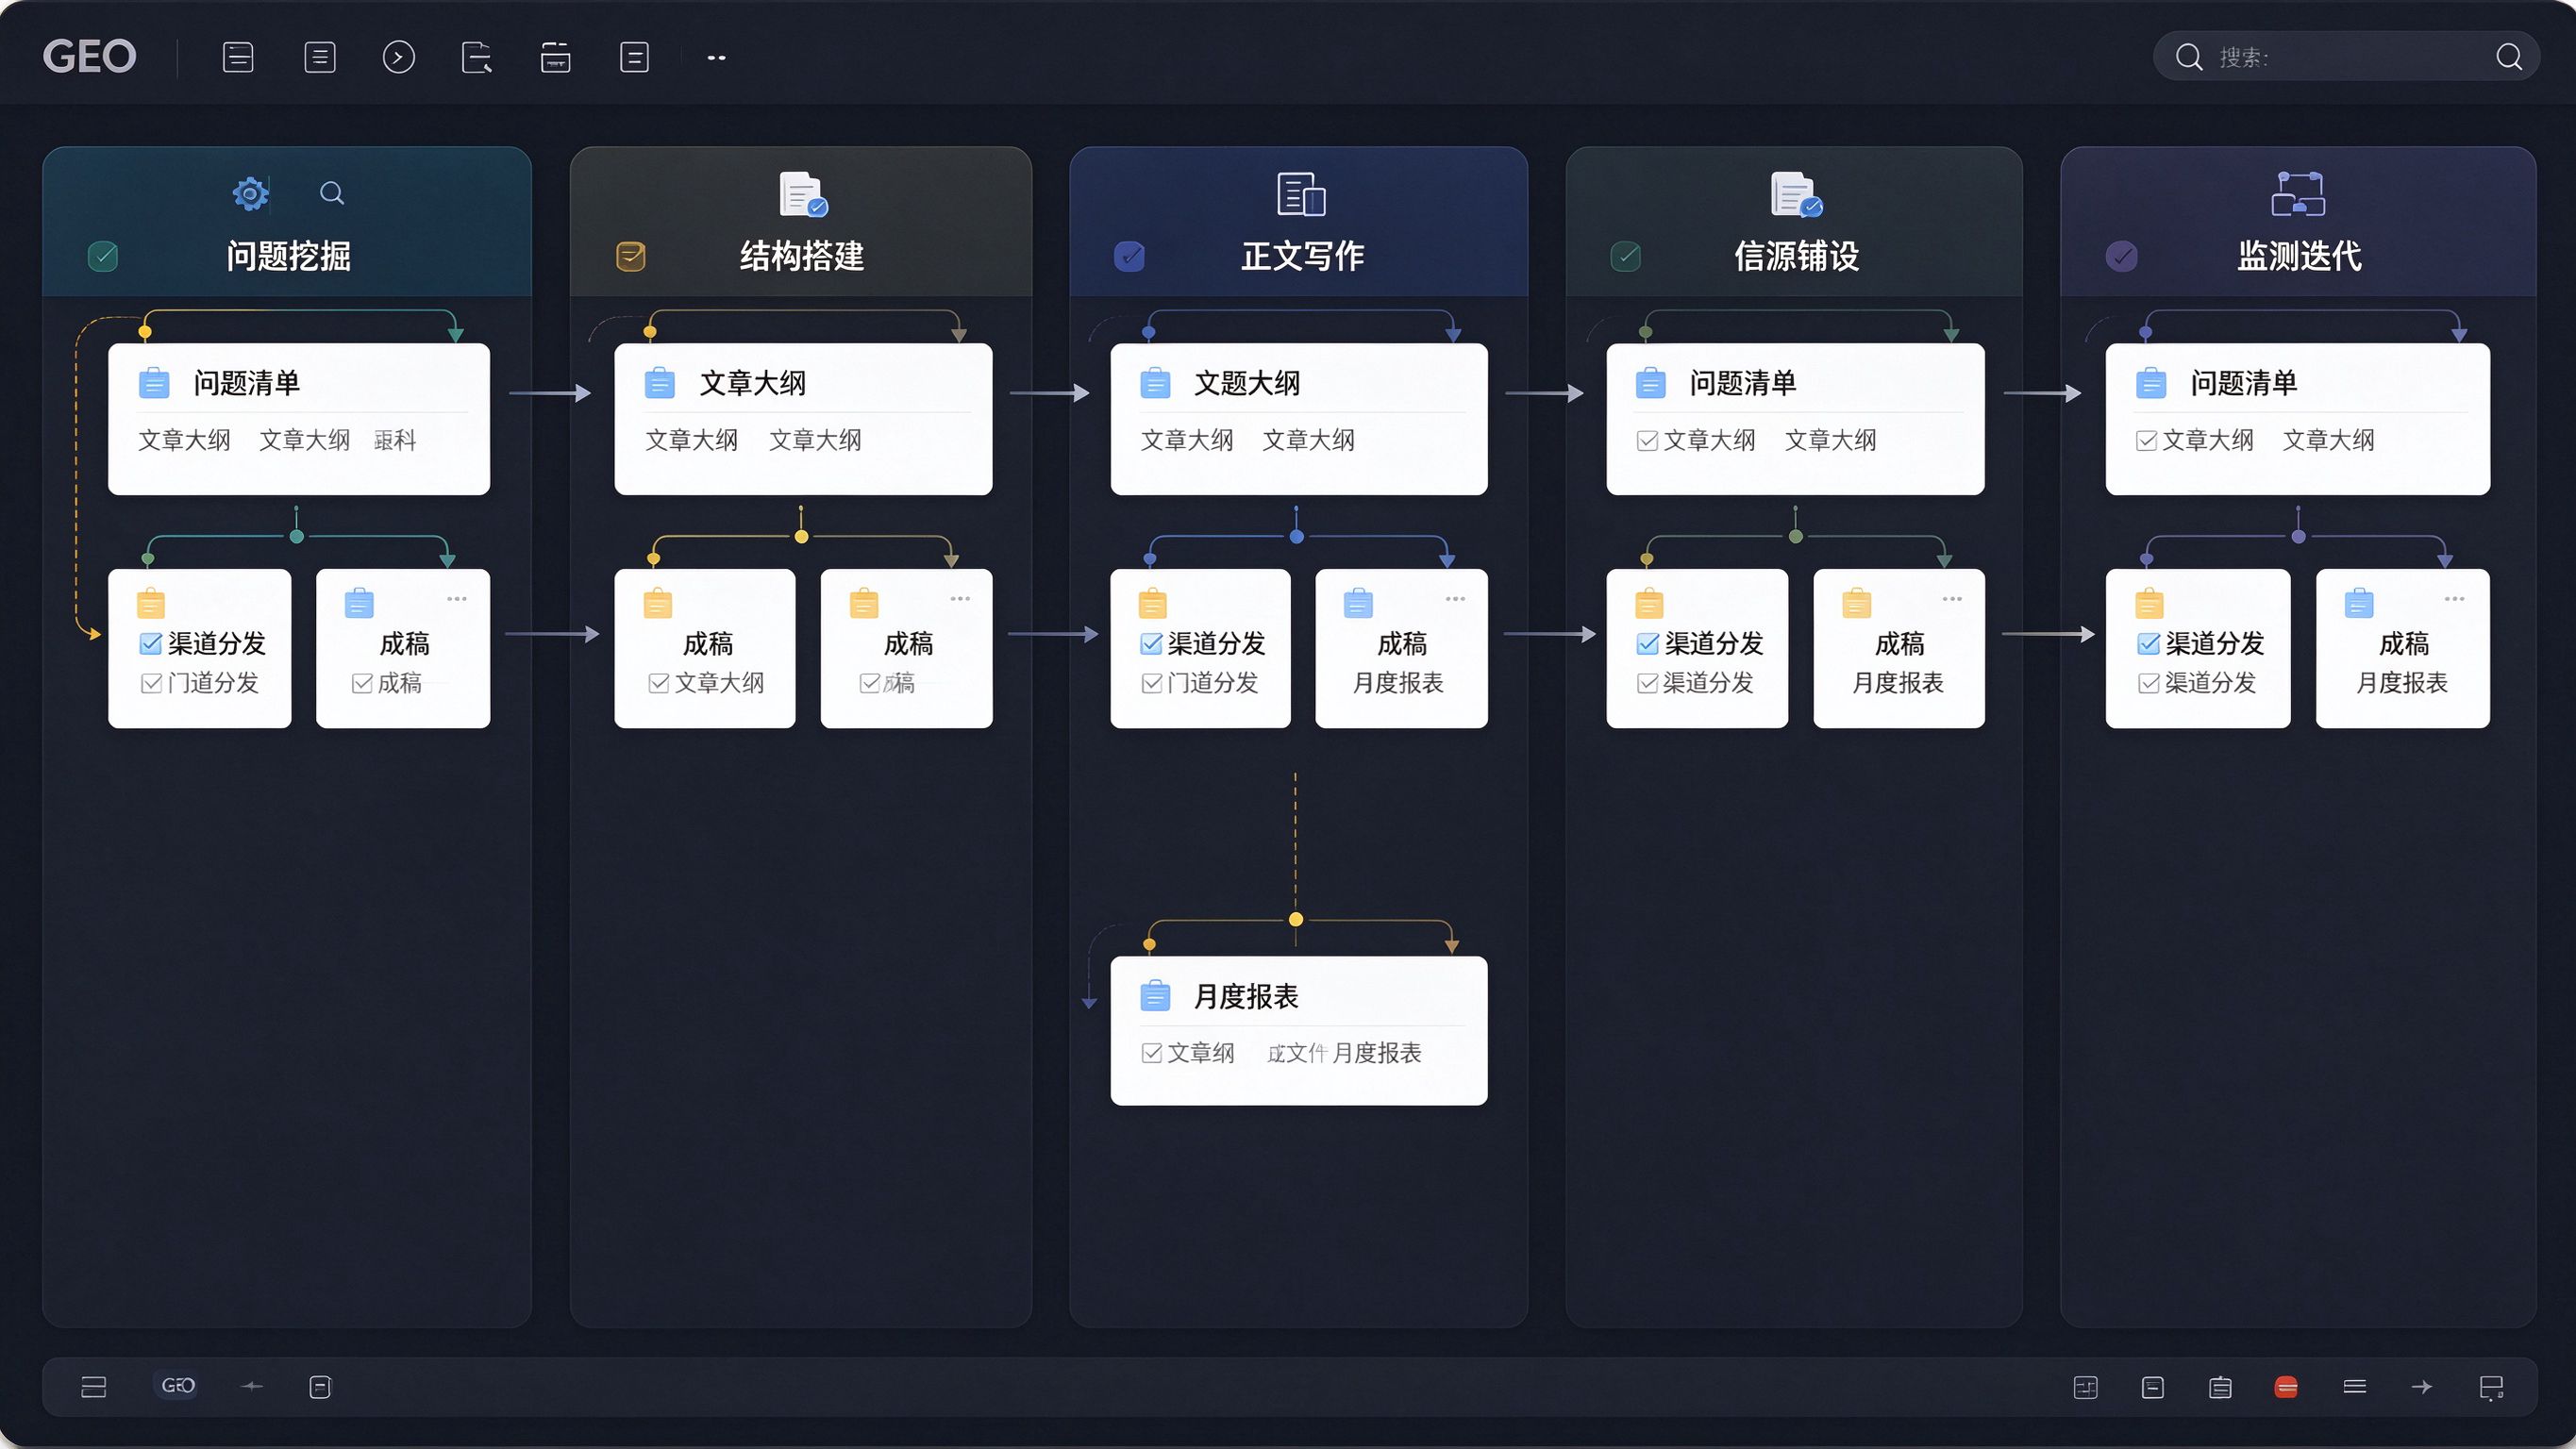The height and width of the screenshot is (1449, 2576).
Task: Click the monitor icon at bottom right
Action: tap(2491, 1388)
